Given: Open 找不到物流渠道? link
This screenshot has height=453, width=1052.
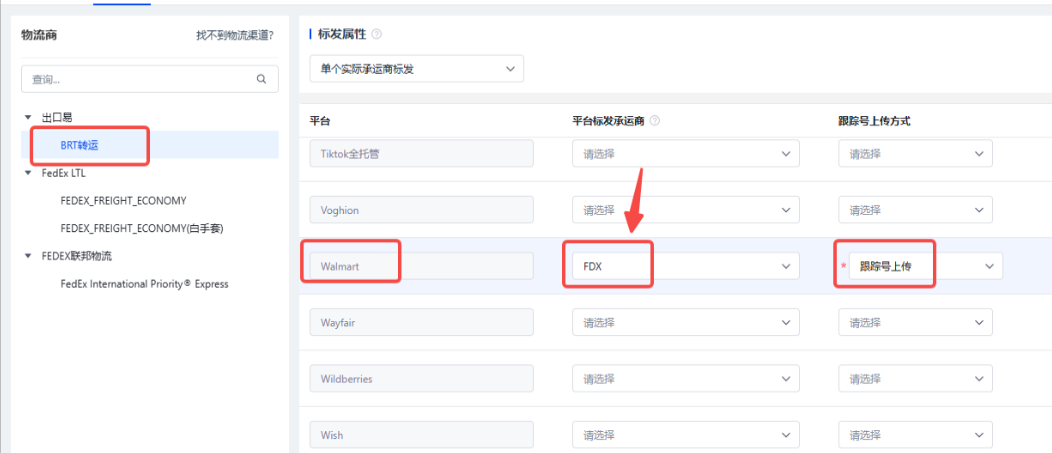Looking at the screenshot, I should pos(234,35).
